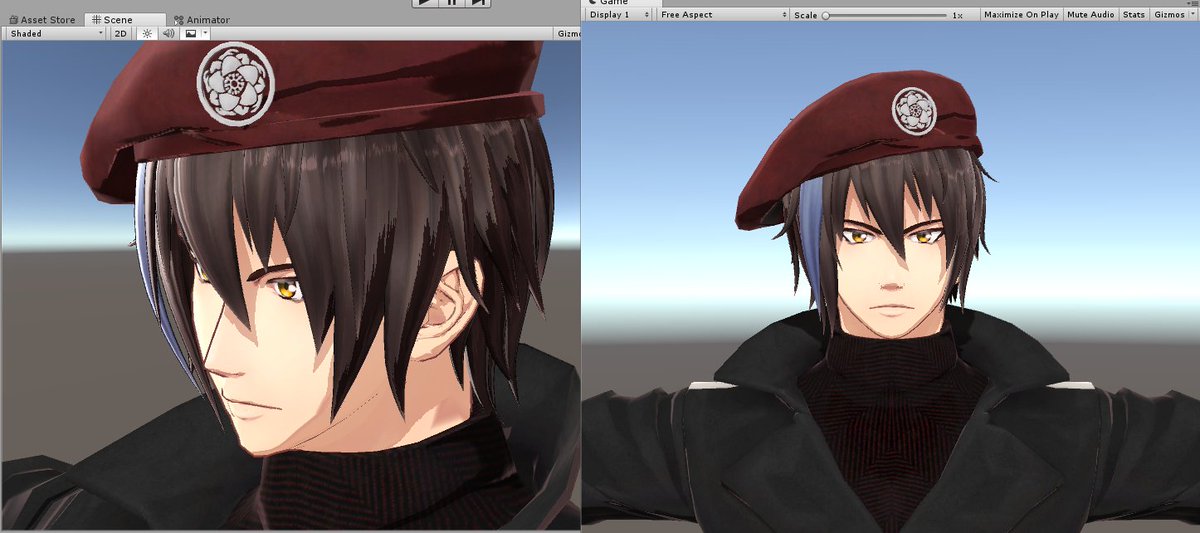Viewport: 1200px width, 533px height.
Task: Click the Step frame button
Action: pyautogui.click(x=479, y=3)
